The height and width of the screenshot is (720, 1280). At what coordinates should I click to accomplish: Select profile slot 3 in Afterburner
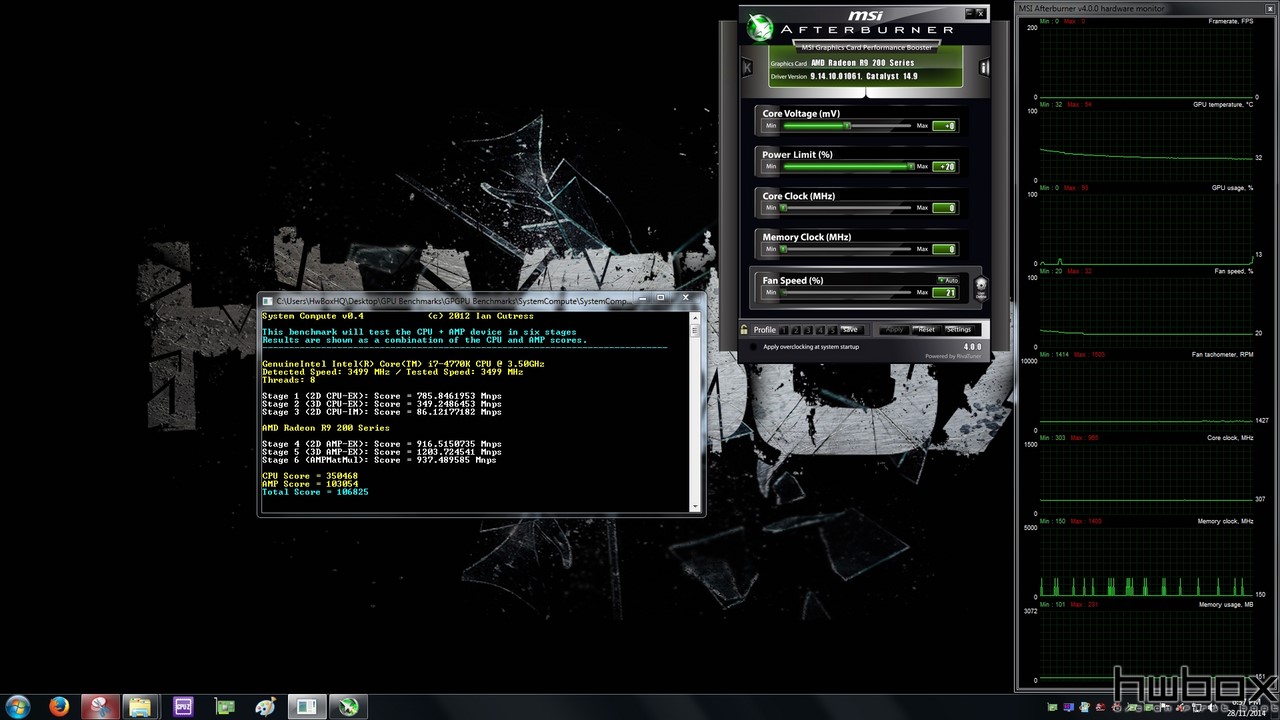click(808, 330)
